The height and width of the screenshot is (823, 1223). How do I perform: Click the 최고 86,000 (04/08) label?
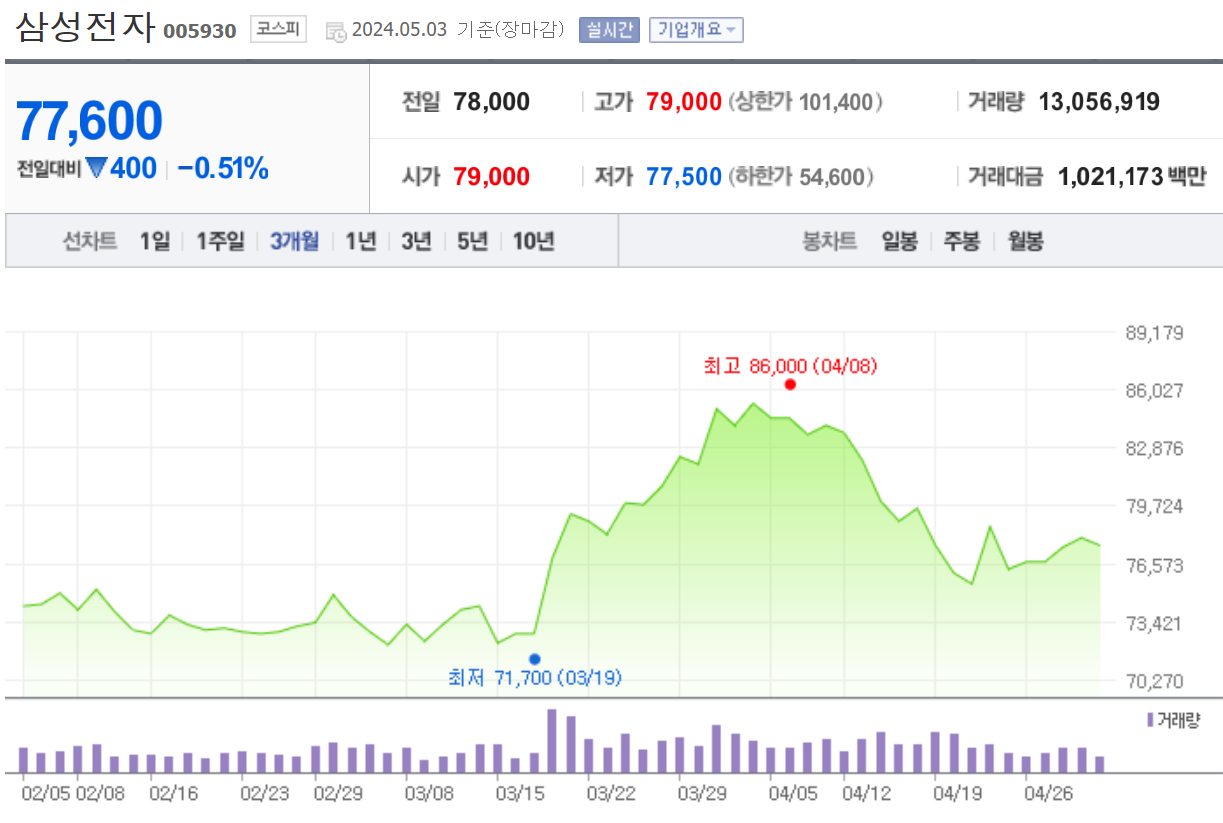pos(790,366)
